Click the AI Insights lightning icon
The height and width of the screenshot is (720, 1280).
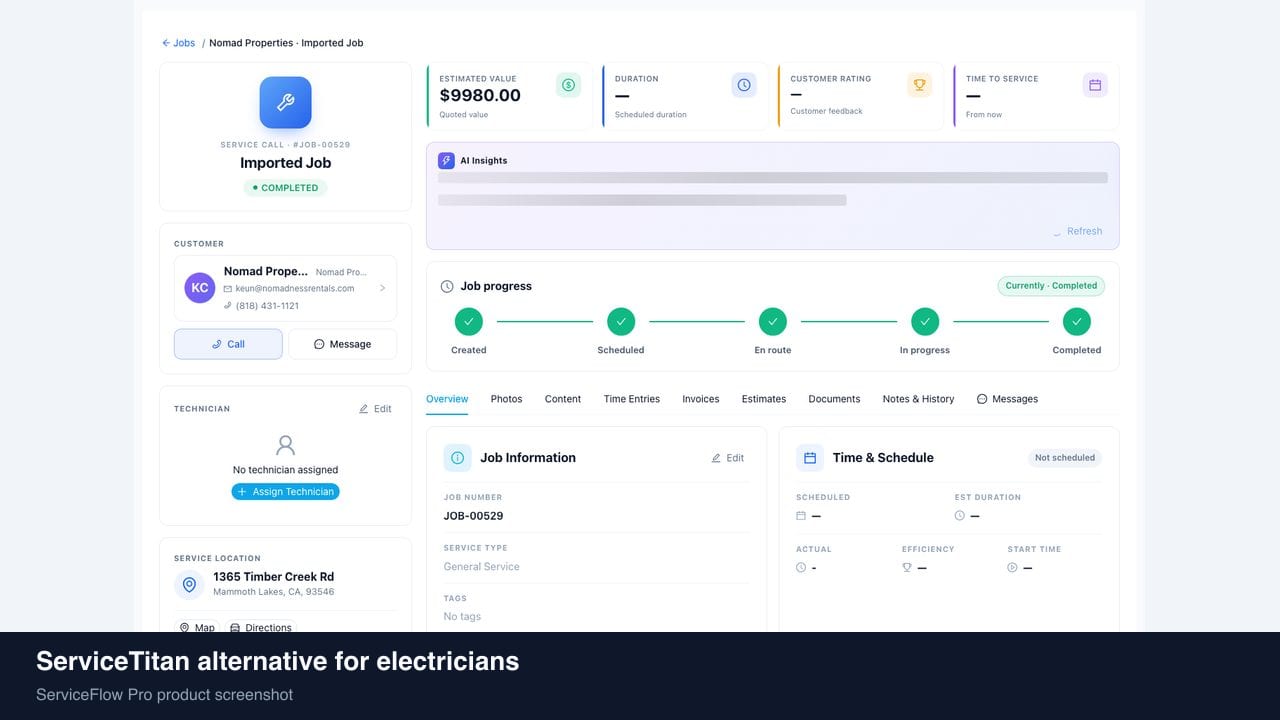click(446, 160)
